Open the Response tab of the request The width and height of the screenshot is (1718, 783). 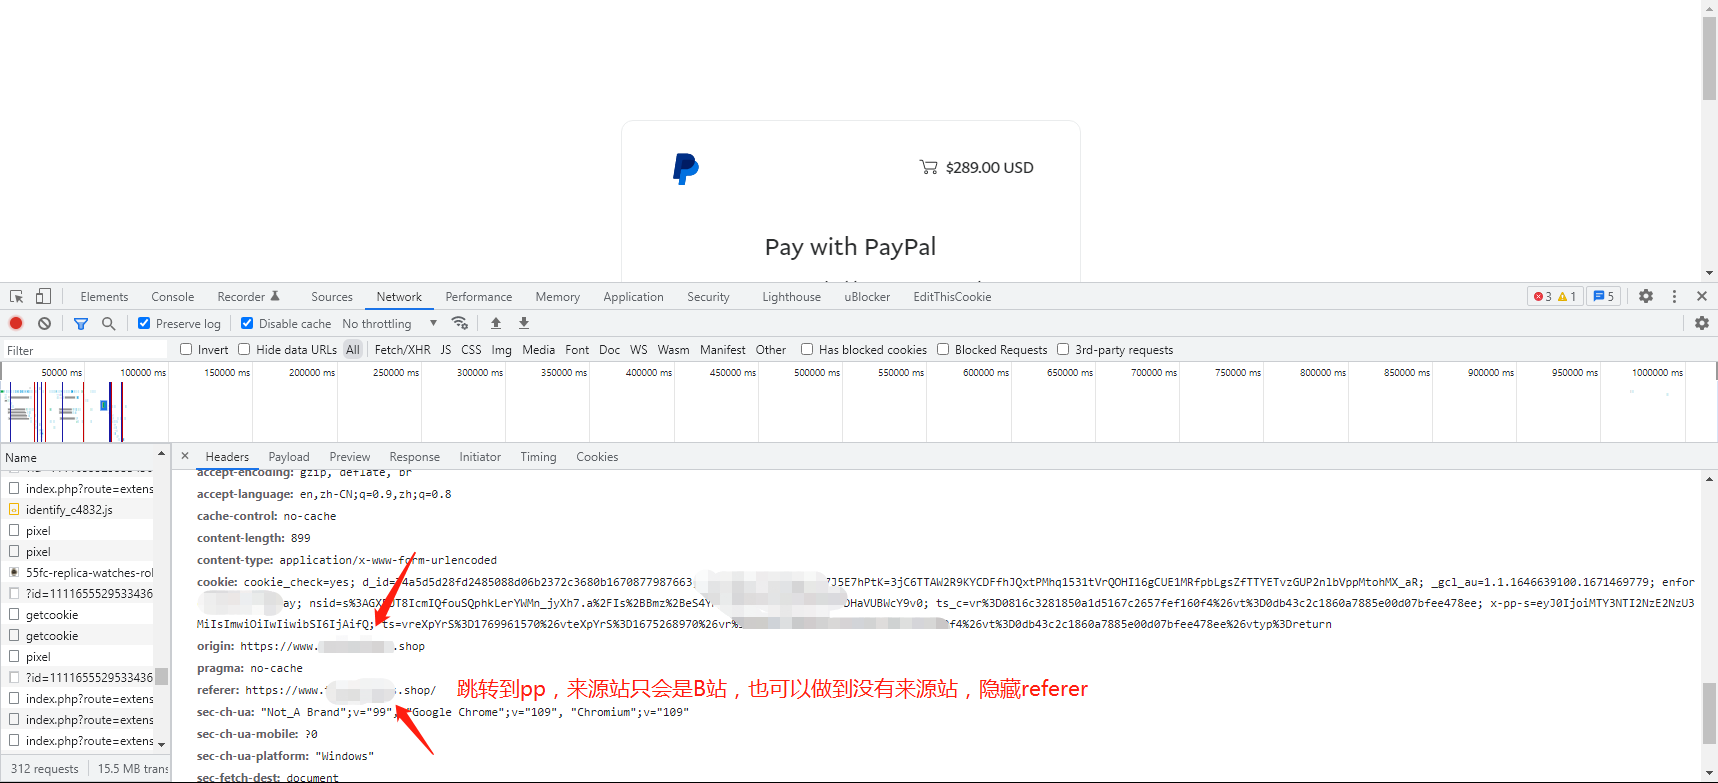click(x=414, y=457)
